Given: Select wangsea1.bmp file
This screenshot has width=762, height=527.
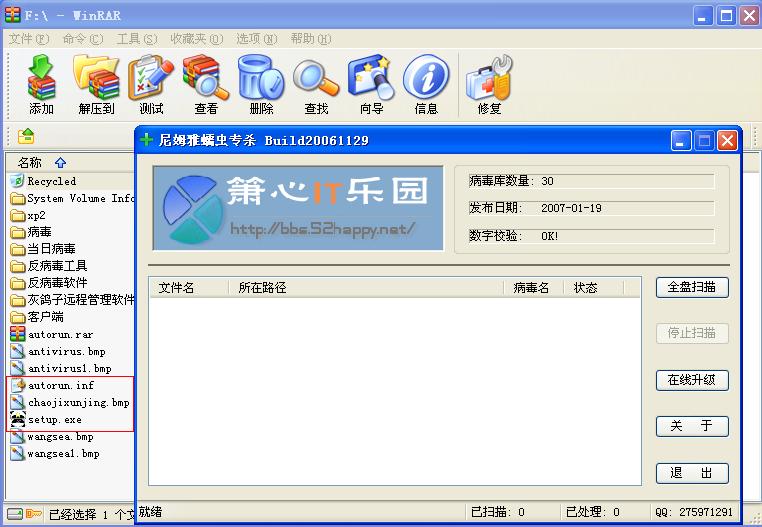Looking at the screenshot, I should (55, 453).
